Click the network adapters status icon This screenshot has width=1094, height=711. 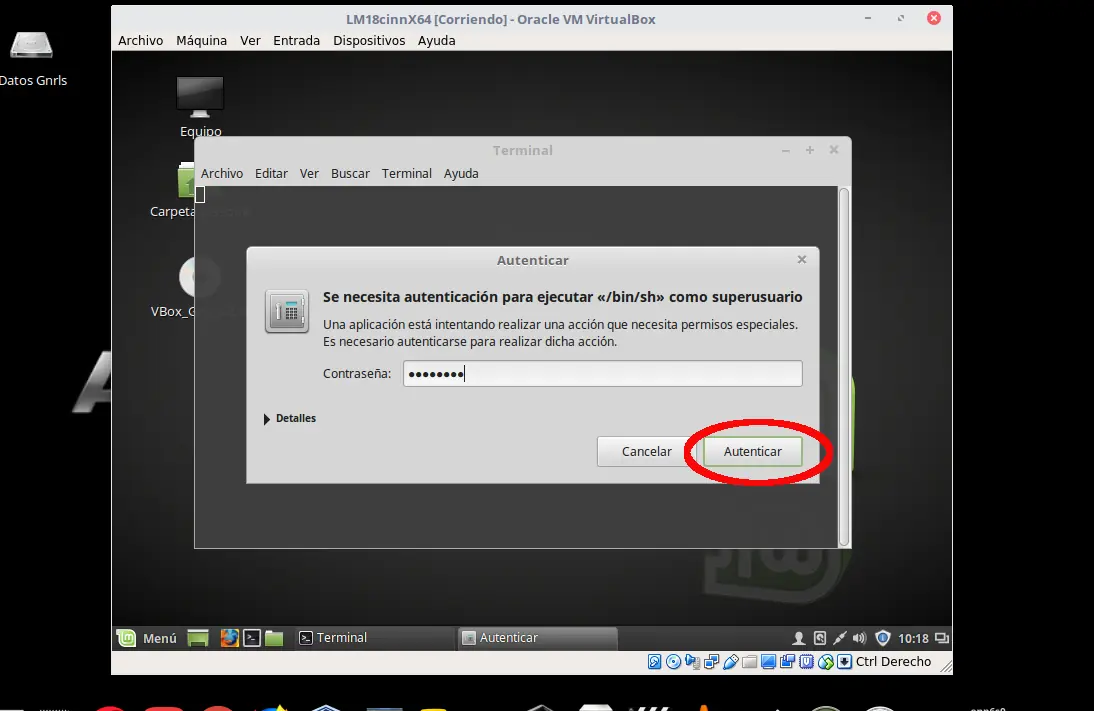click(x=710, y=661)
